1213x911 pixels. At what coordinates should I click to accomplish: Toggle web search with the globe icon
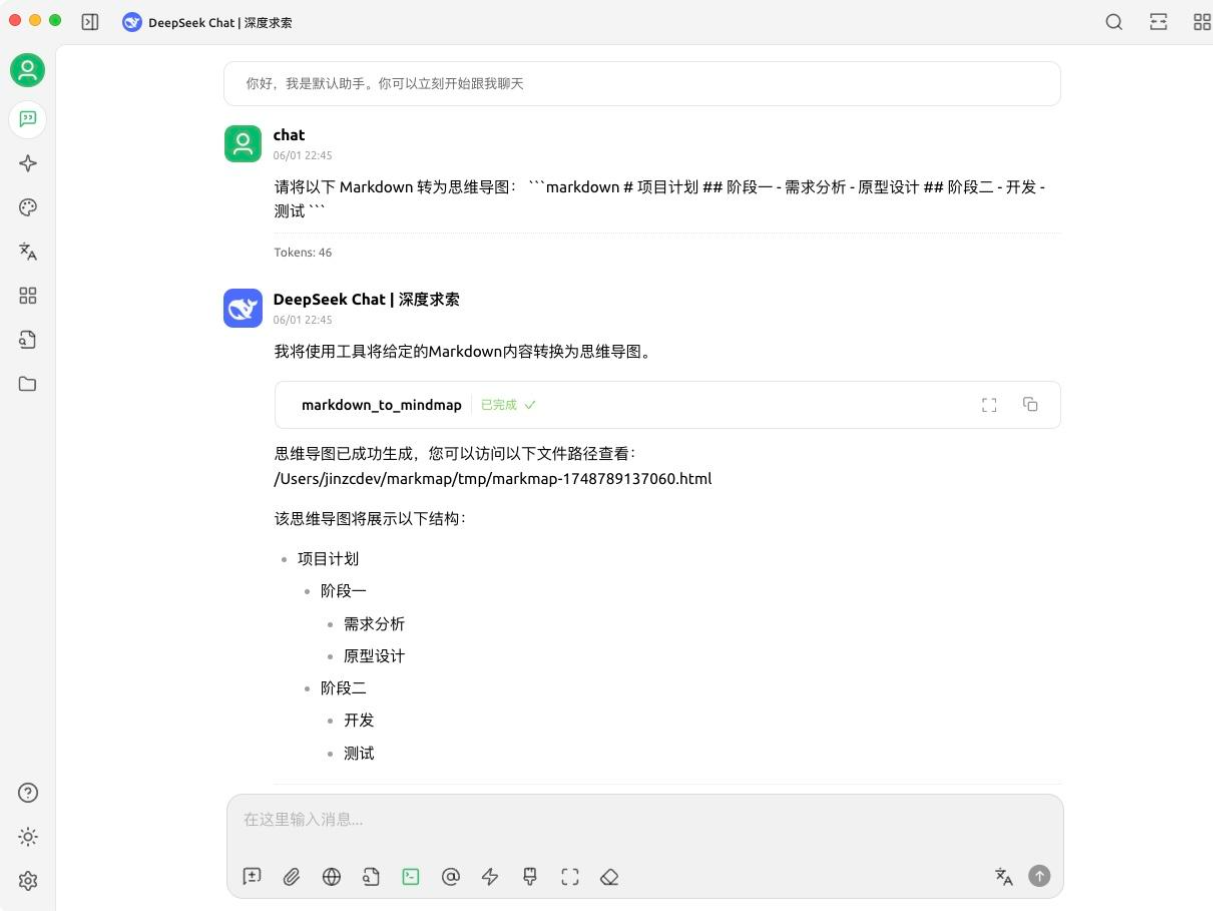tap(332, 877)
